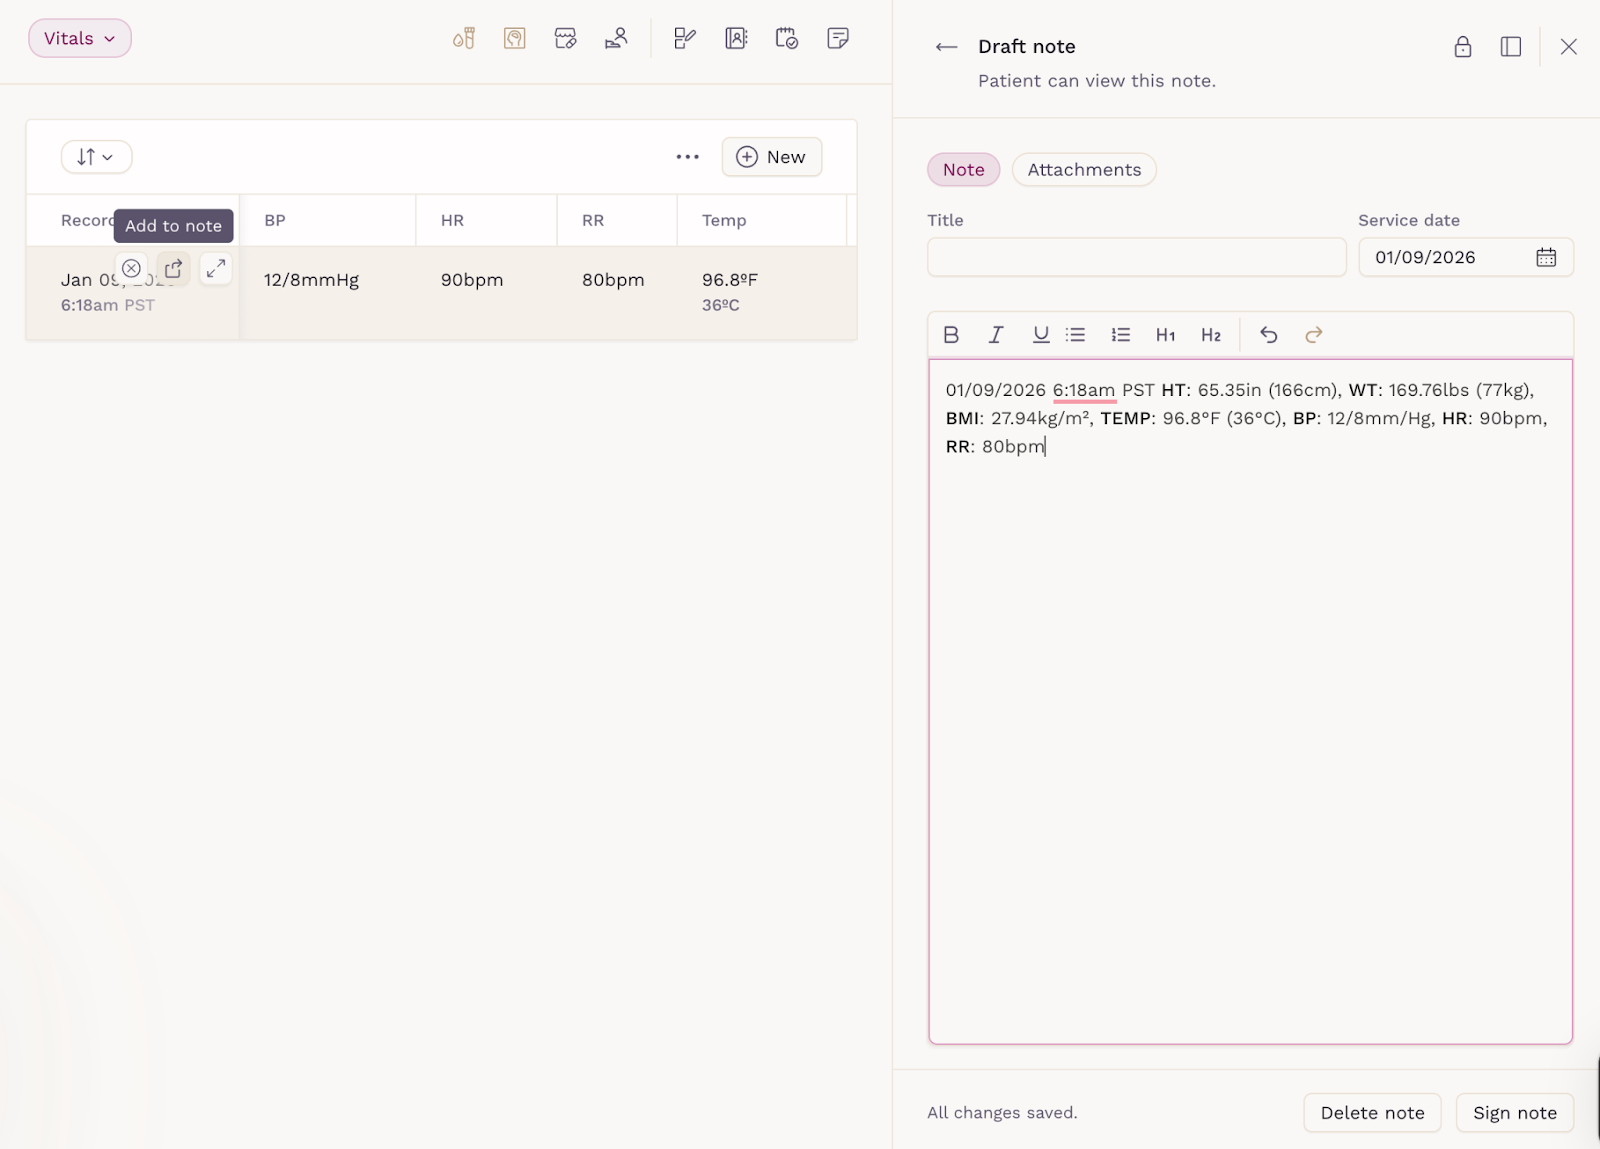Click into the Title input field
This screenshot has width=1600, height=1149.
pos(1137,257)
